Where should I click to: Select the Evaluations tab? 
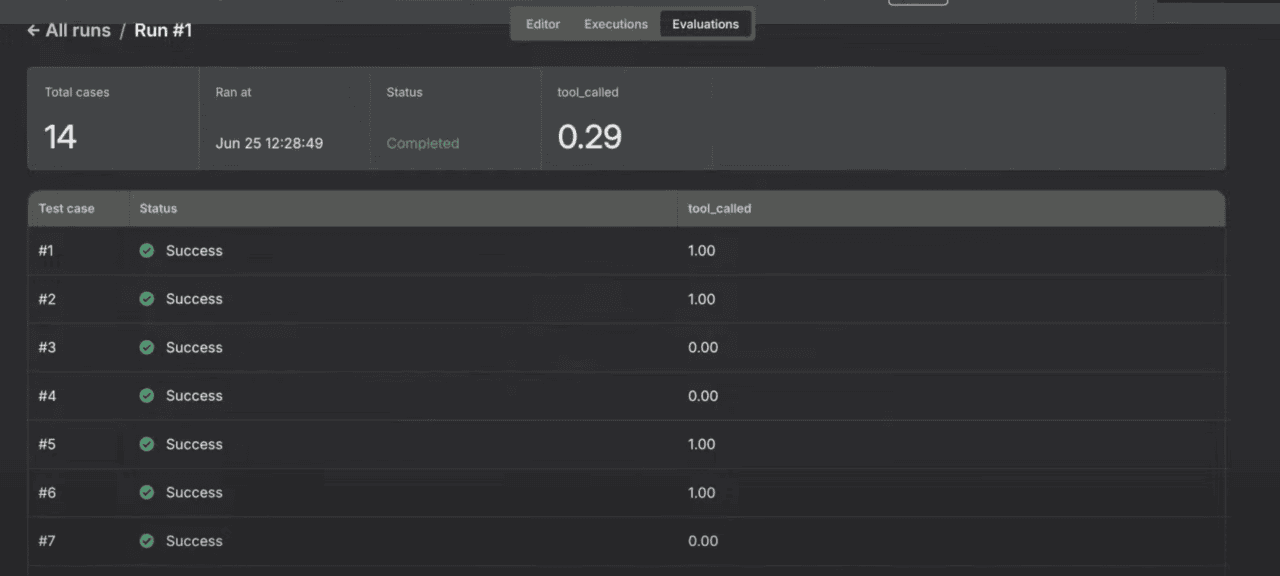(705, 24)
